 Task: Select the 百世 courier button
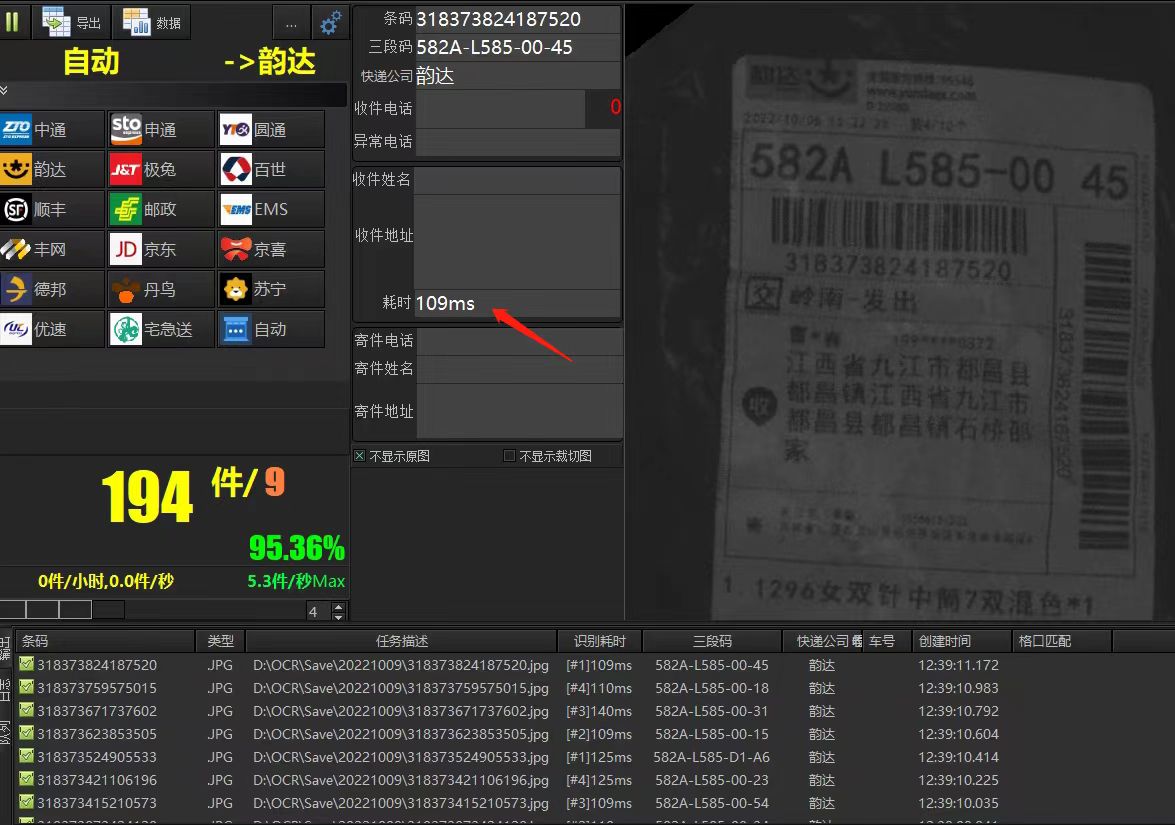point(271,169)
